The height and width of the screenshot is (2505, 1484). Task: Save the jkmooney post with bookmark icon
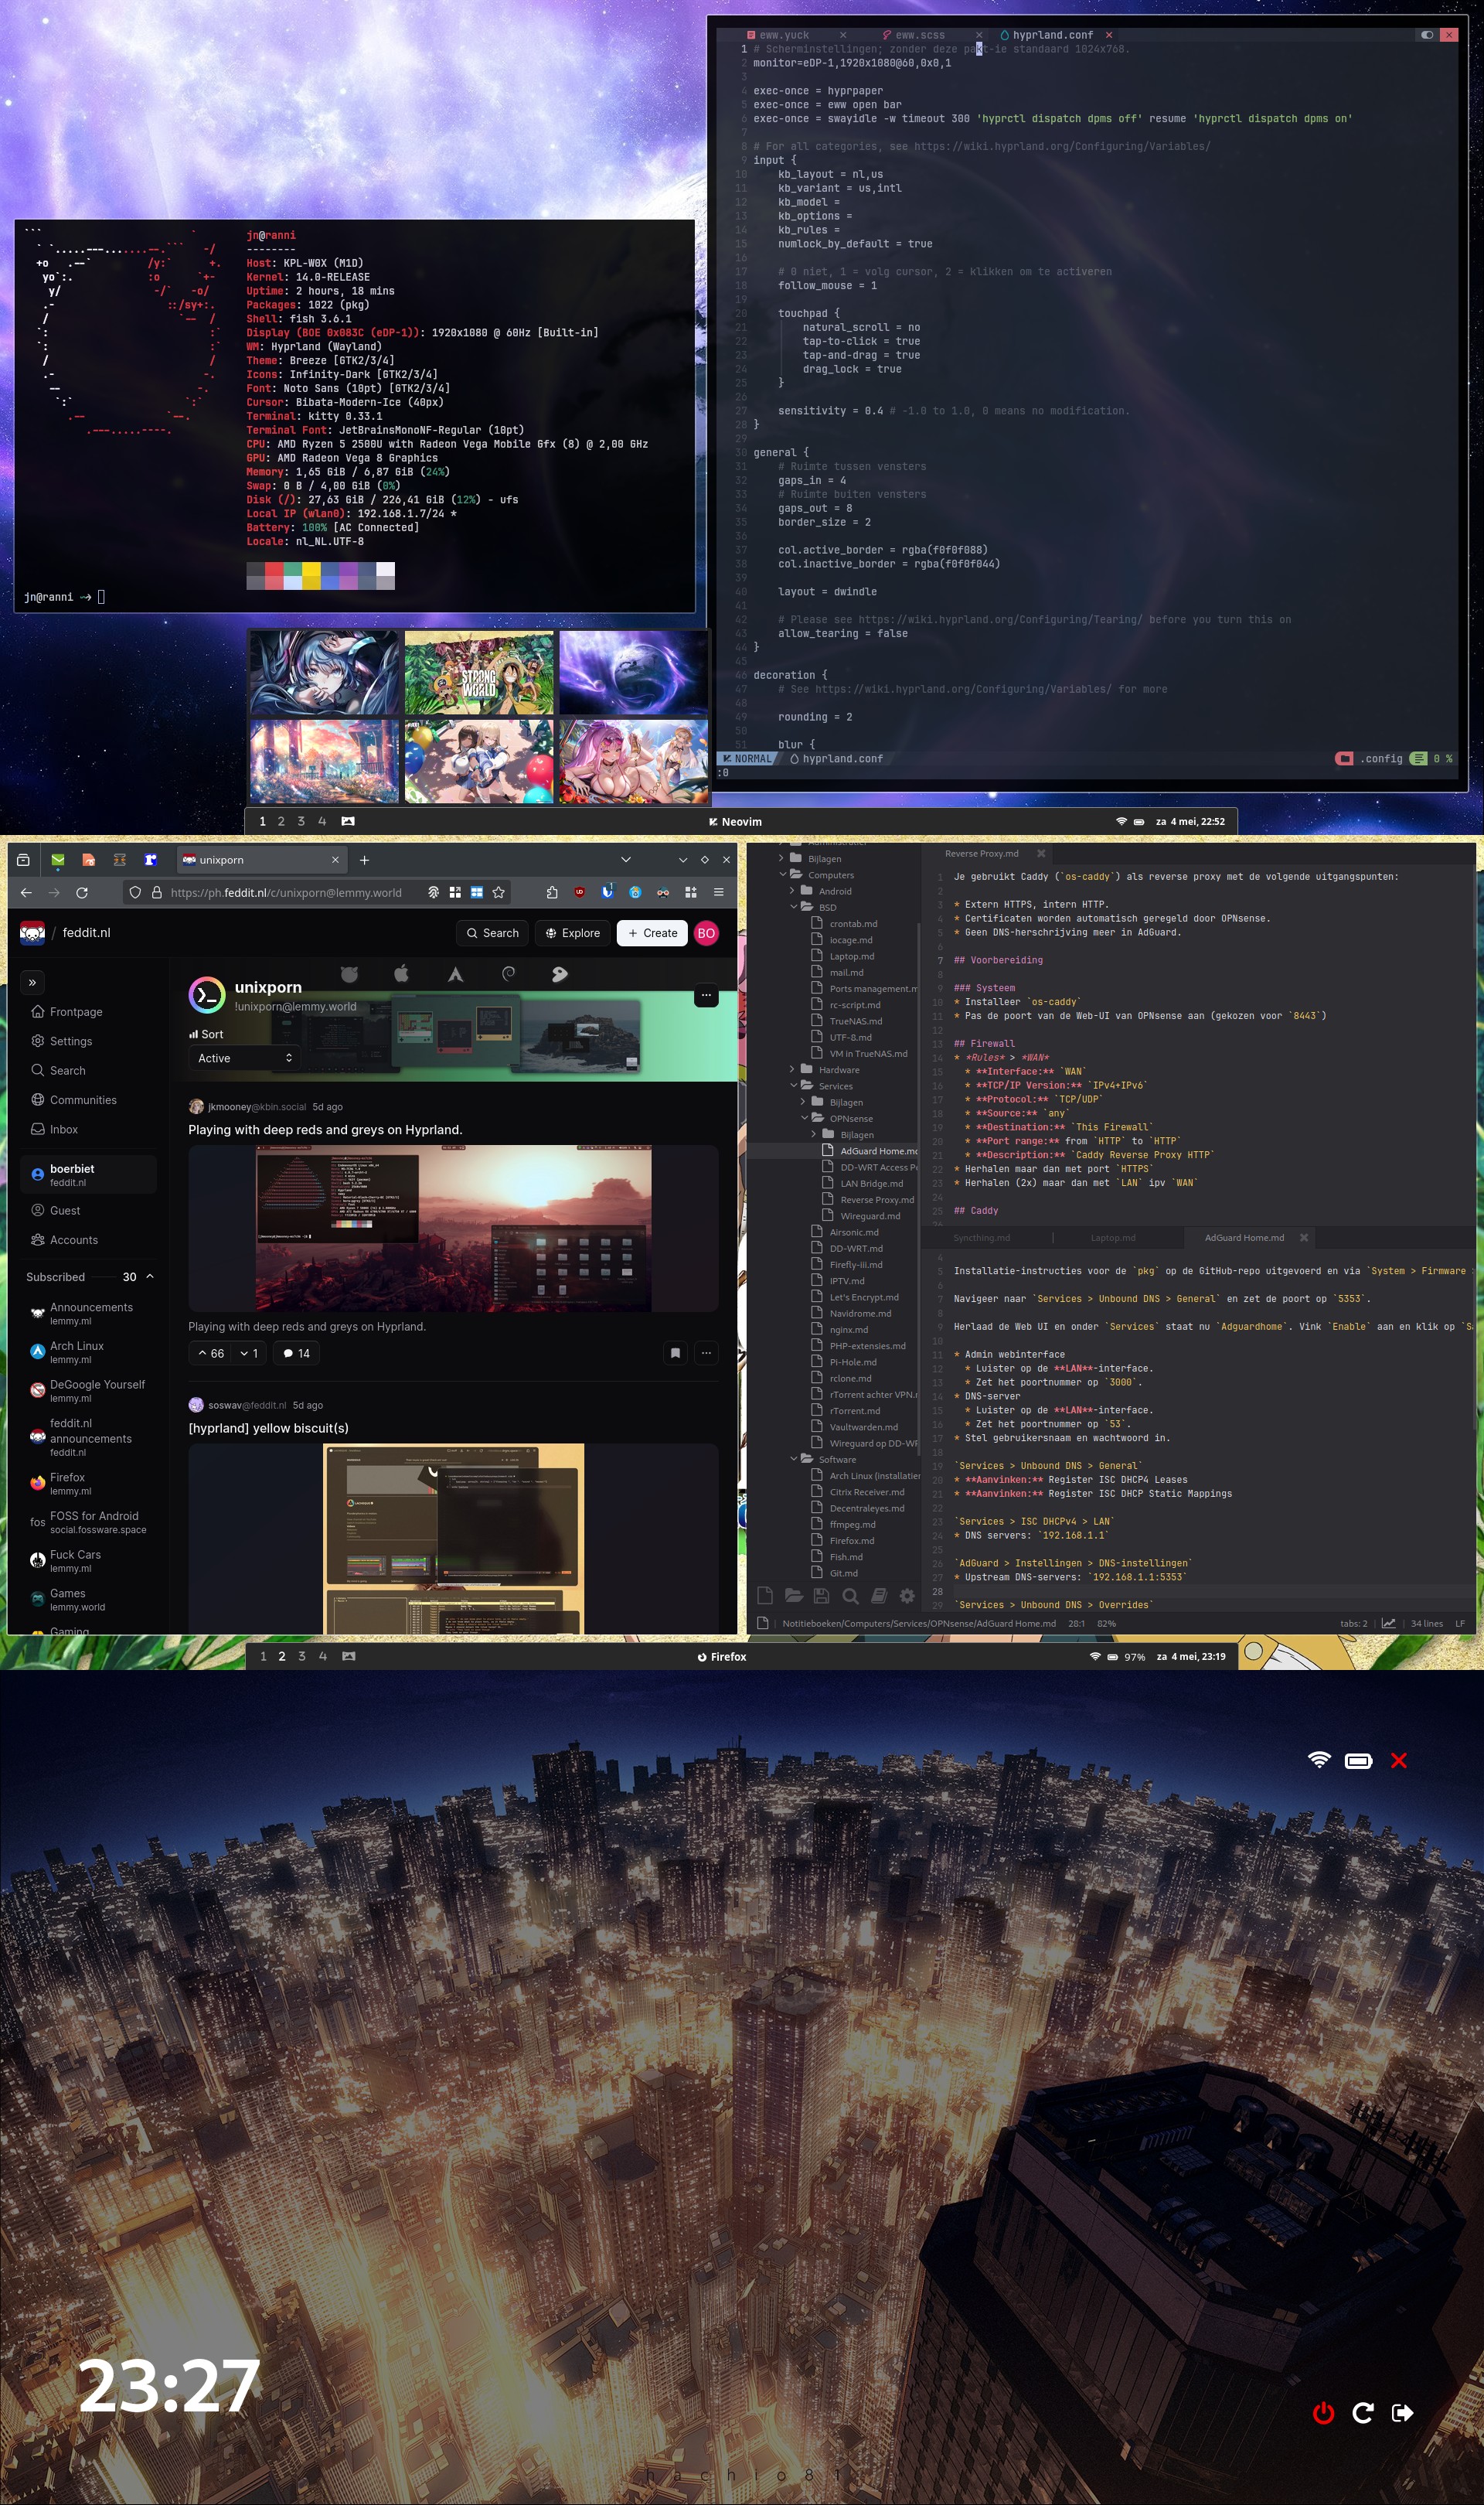pyautogui.click(x=675, y=1353)
